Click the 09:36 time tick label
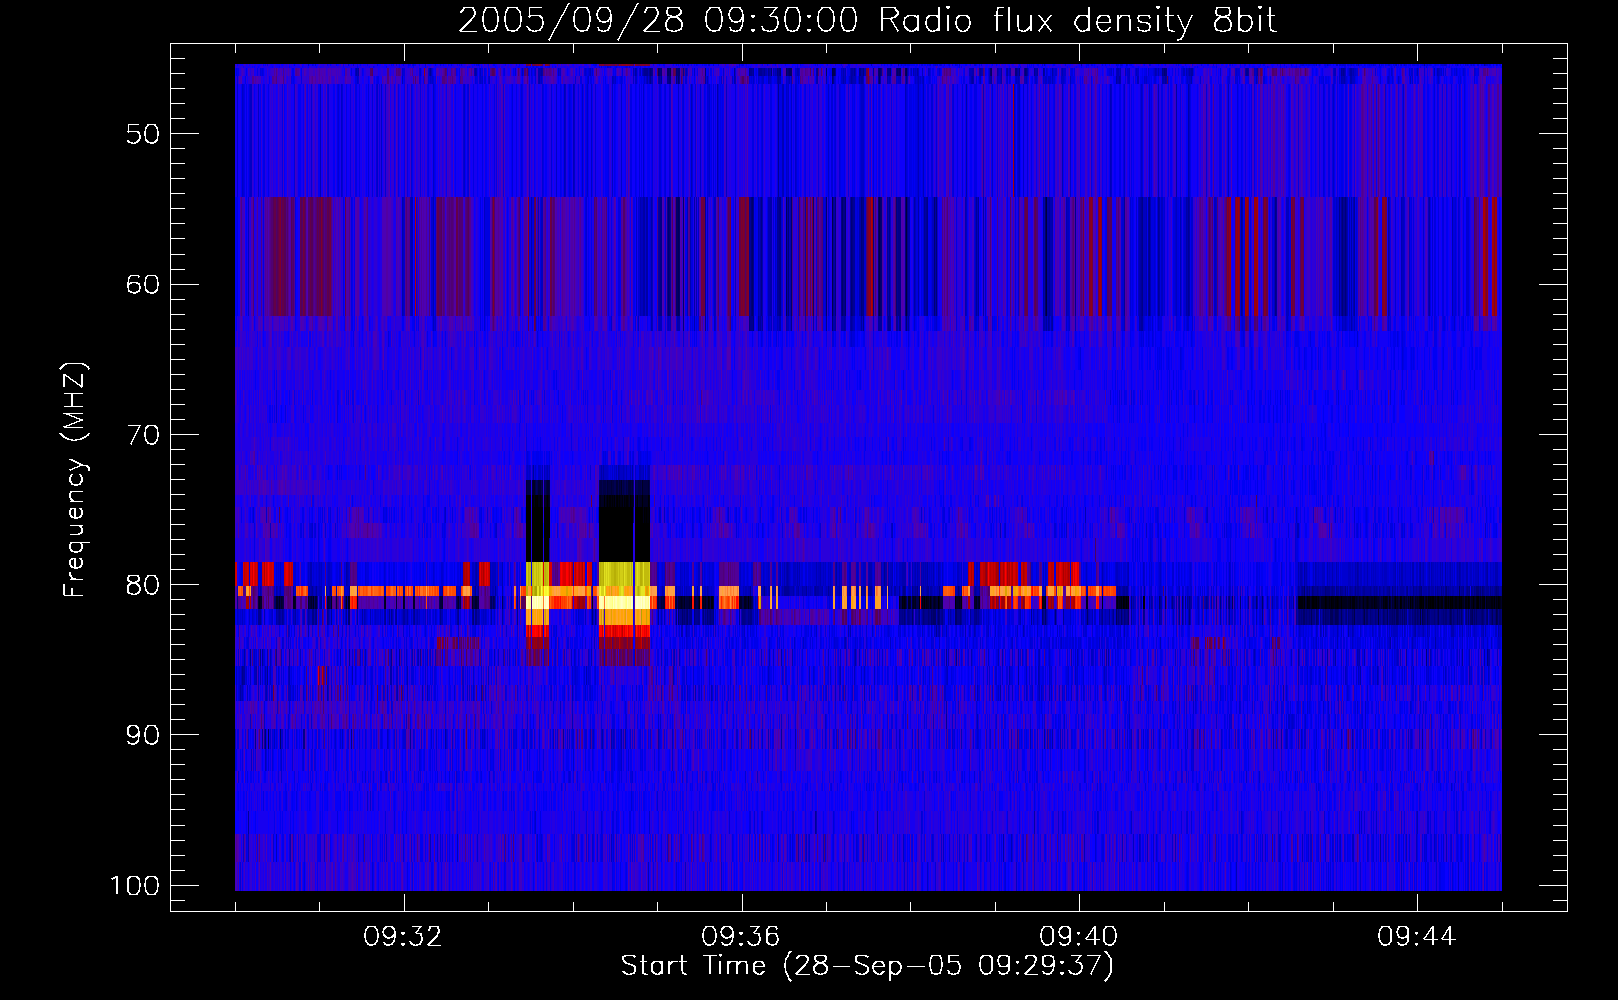The width and height of the screenshot is (1618, 1000). point(741,937)
